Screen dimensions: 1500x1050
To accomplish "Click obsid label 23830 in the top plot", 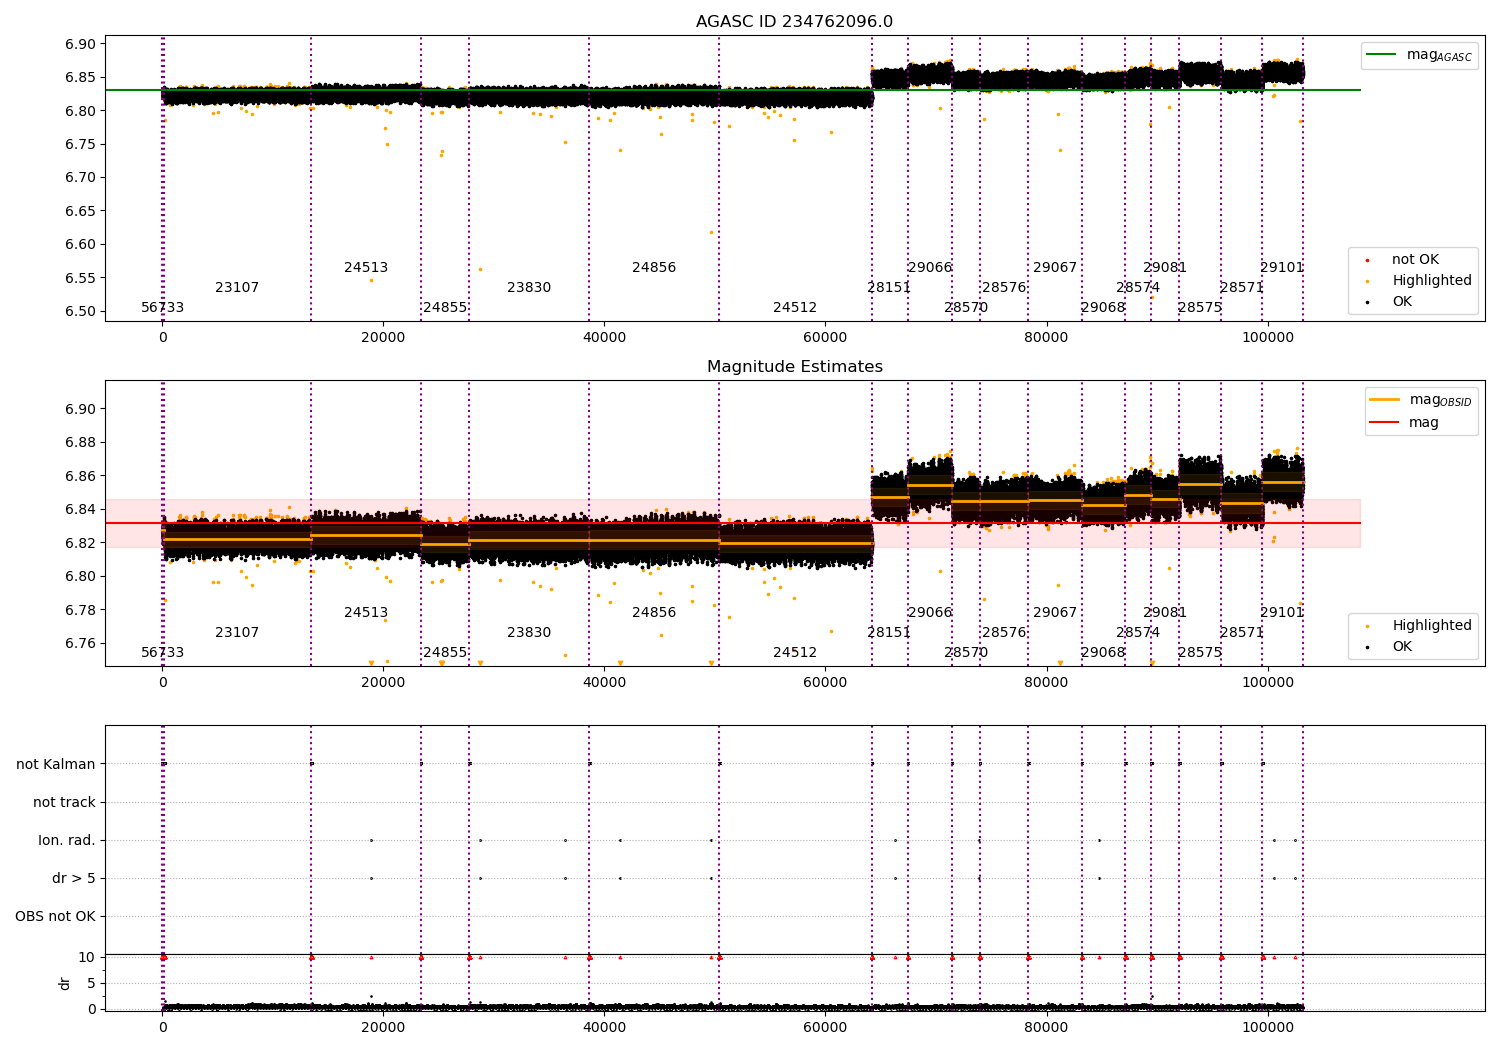I will pyautogui.click(x=529, y=288).
